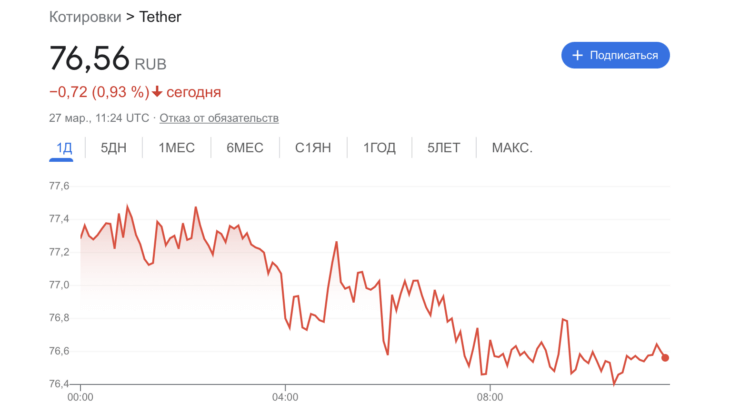Image resolution: width=750 pixels, height=413 pixels.
Task: Open the Отказ от обязательств link
Action: pos(219,118)
